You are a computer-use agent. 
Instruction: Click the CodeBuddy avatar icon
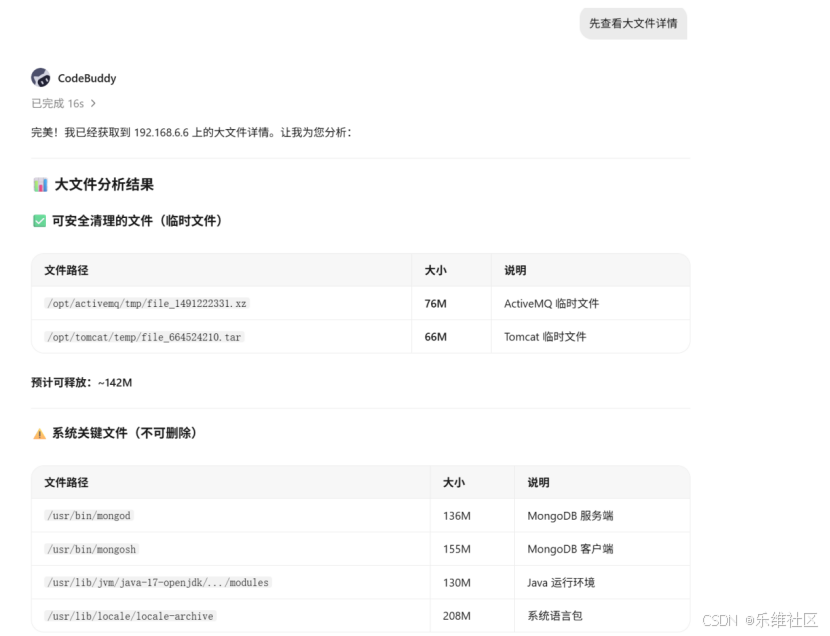click(40, 78)
